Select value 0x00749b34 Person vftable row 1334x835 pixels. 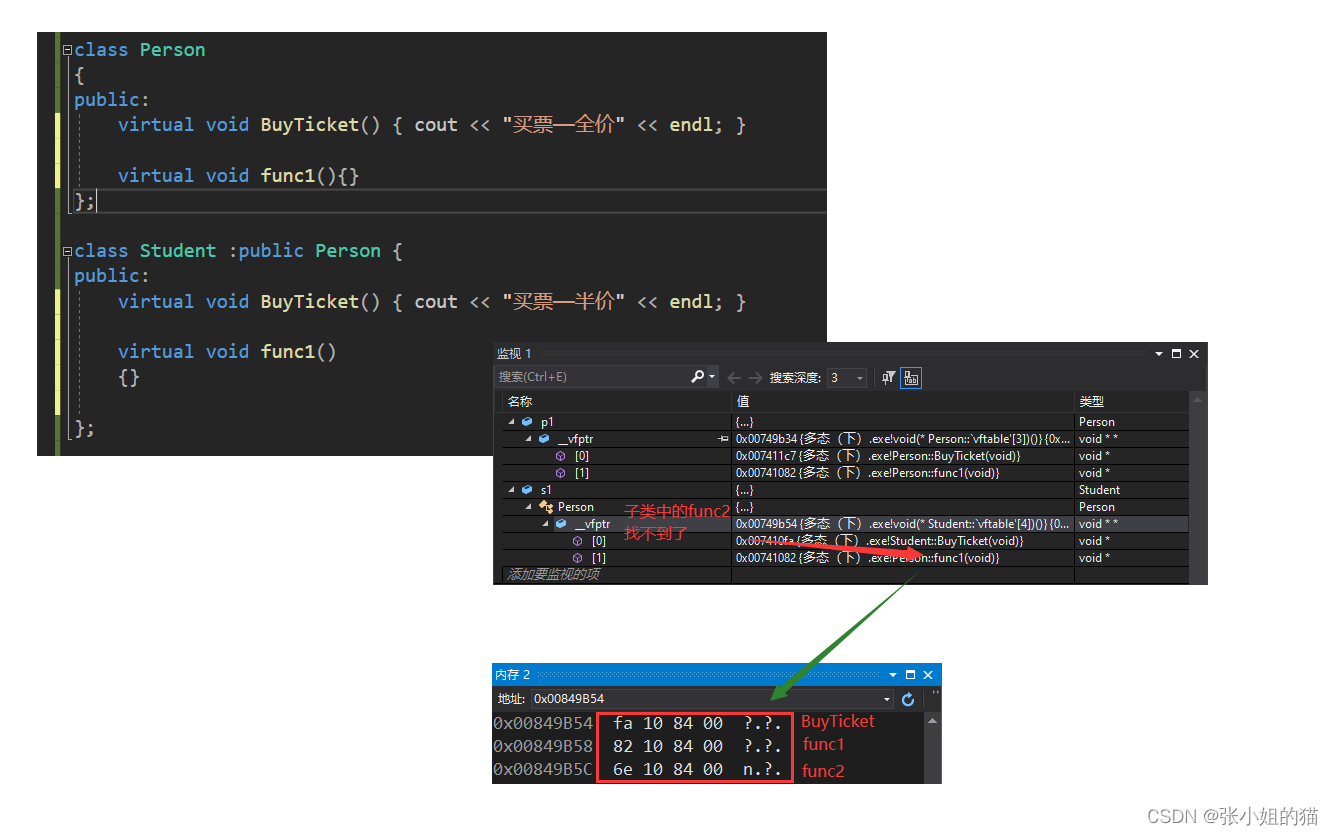click(904, 439)
